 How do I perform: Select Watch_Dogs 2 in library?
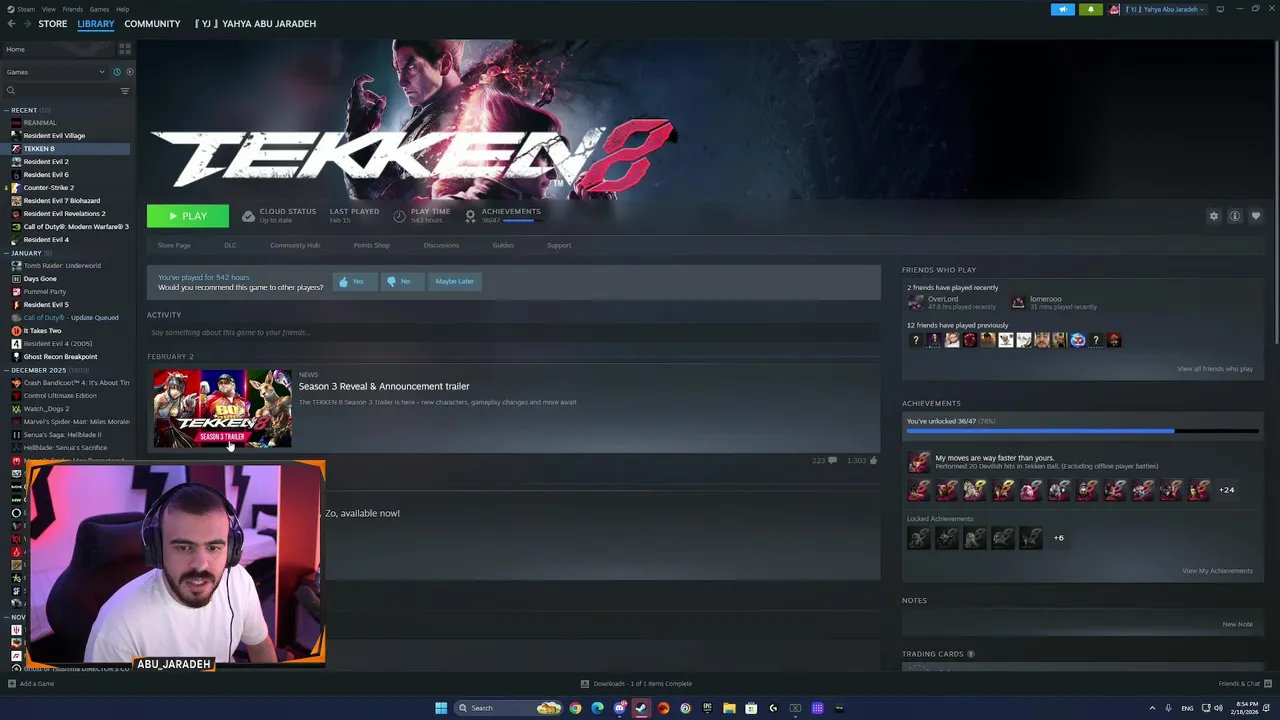(46, 409)
